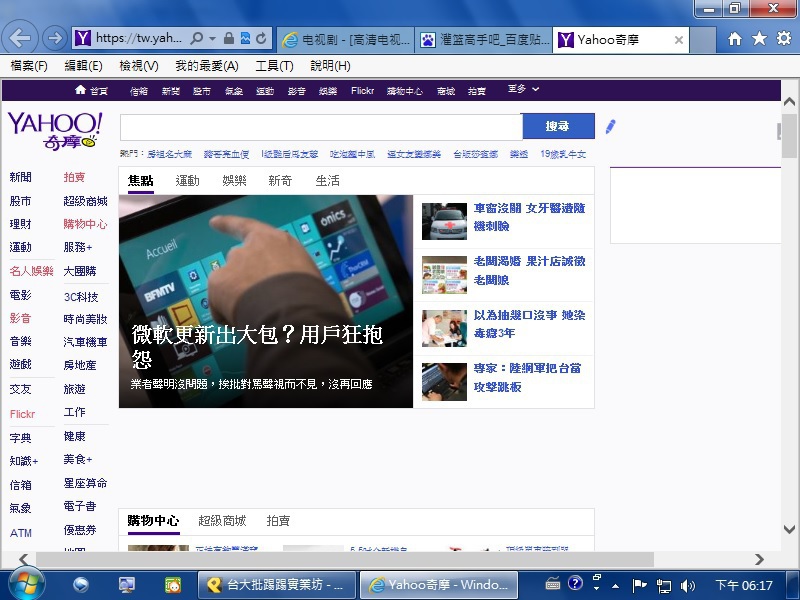Click the volume speaker tray icon
The height and width of the screenshot is (600, 800).
coord(688,585)
